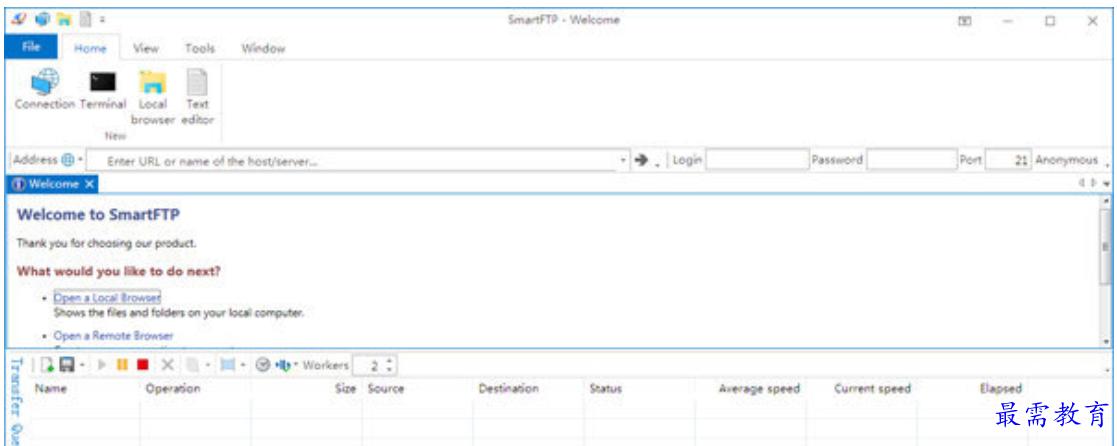The image size is (1117, 446).
Task: Switch to the Home ribbon tab
Action: [90, 48]
